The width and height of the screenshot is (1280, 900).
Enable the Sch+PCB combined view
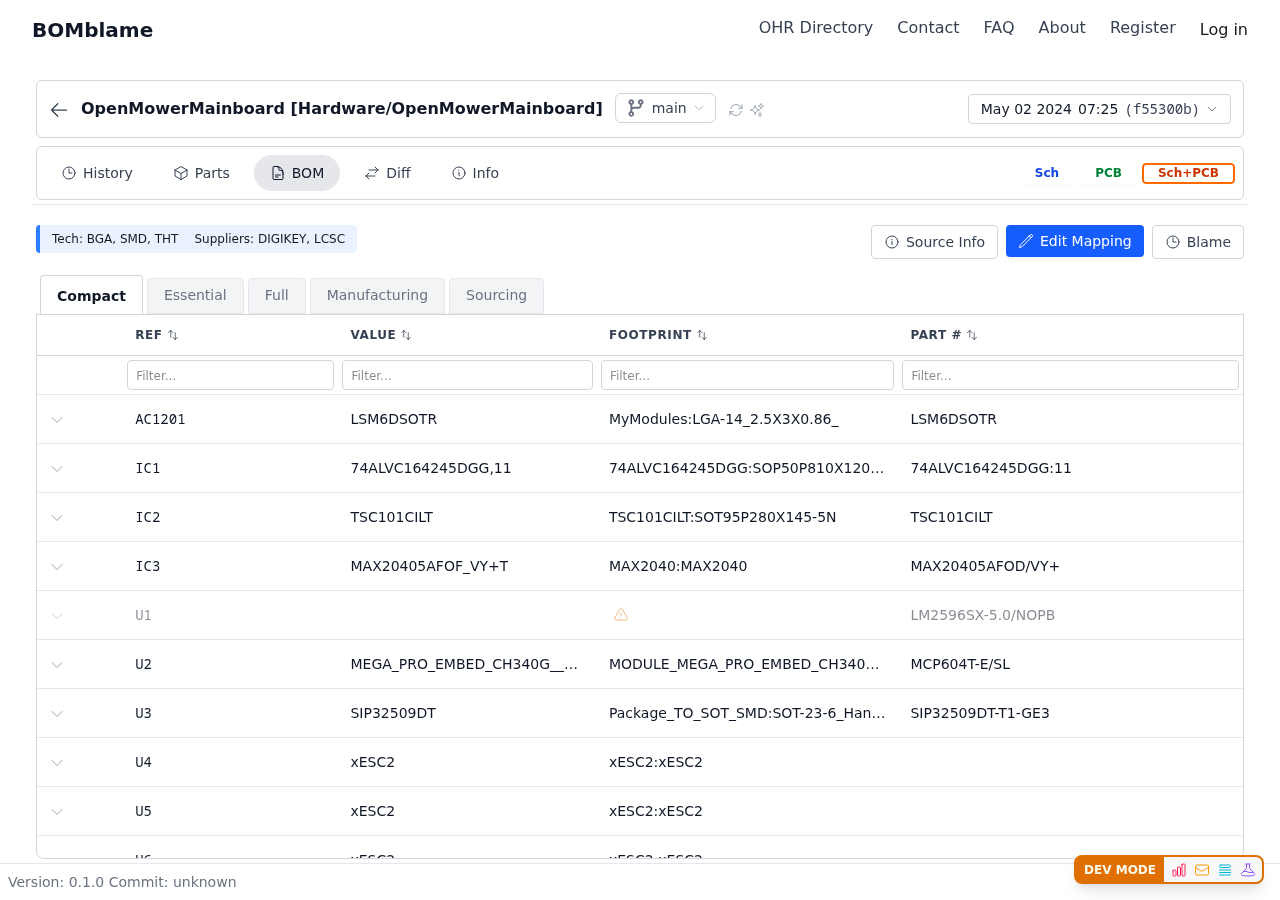pyautogui.click(x=1188, y=172)
